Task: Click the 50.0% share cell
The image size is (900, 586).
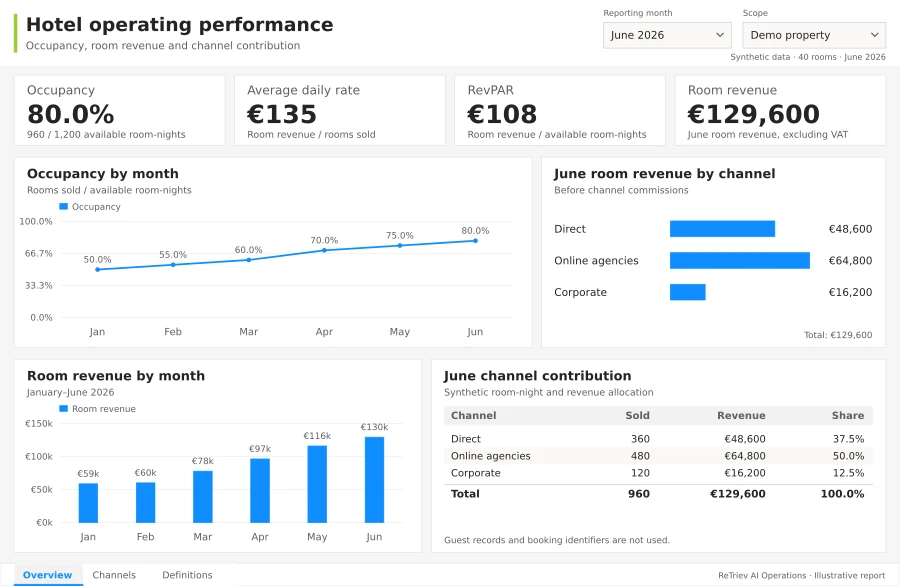Action: (848, 456)
